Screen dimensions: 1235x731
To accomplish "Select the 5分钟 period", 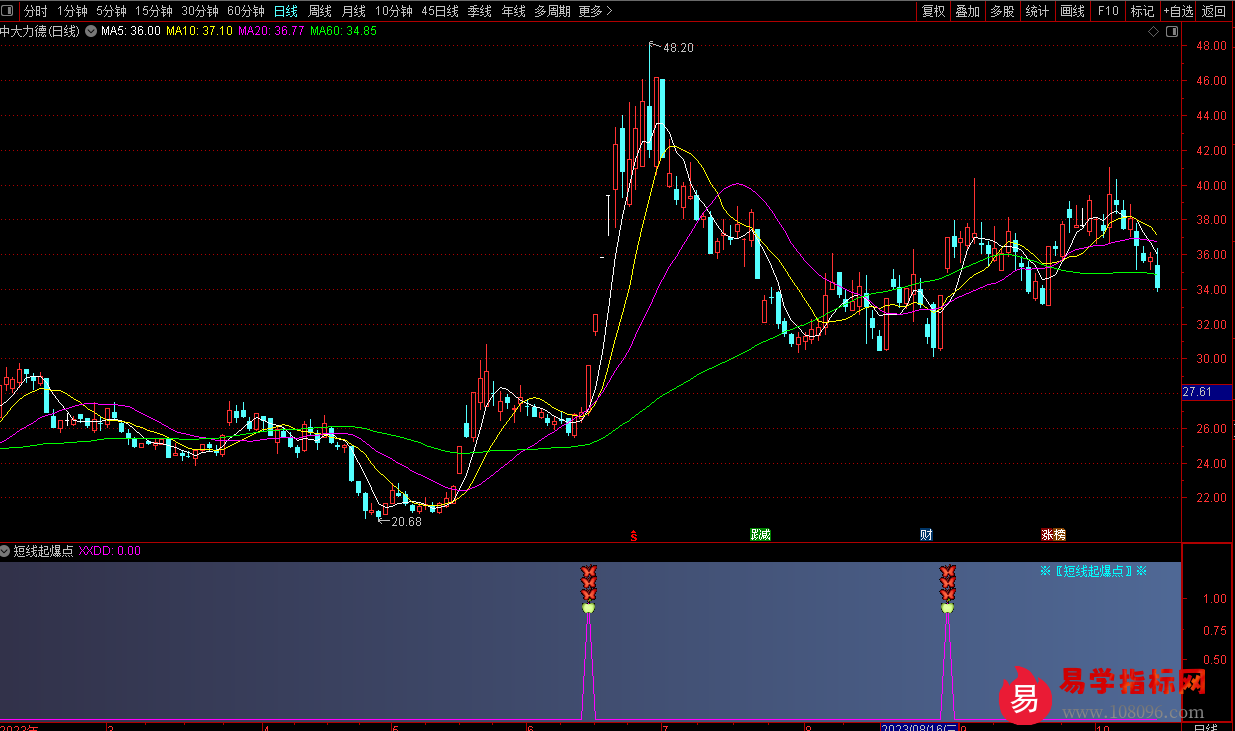I will [111, 11].
